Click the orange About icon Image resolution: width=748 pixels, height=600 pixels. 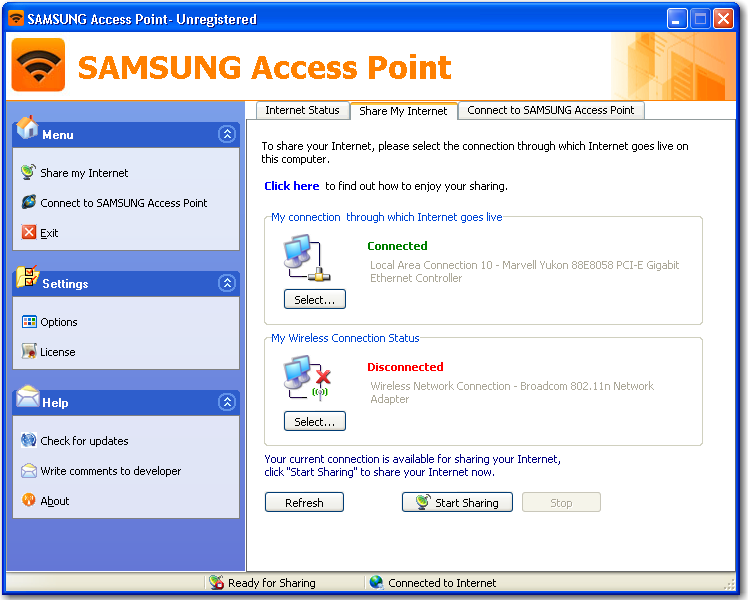point(29,500)
